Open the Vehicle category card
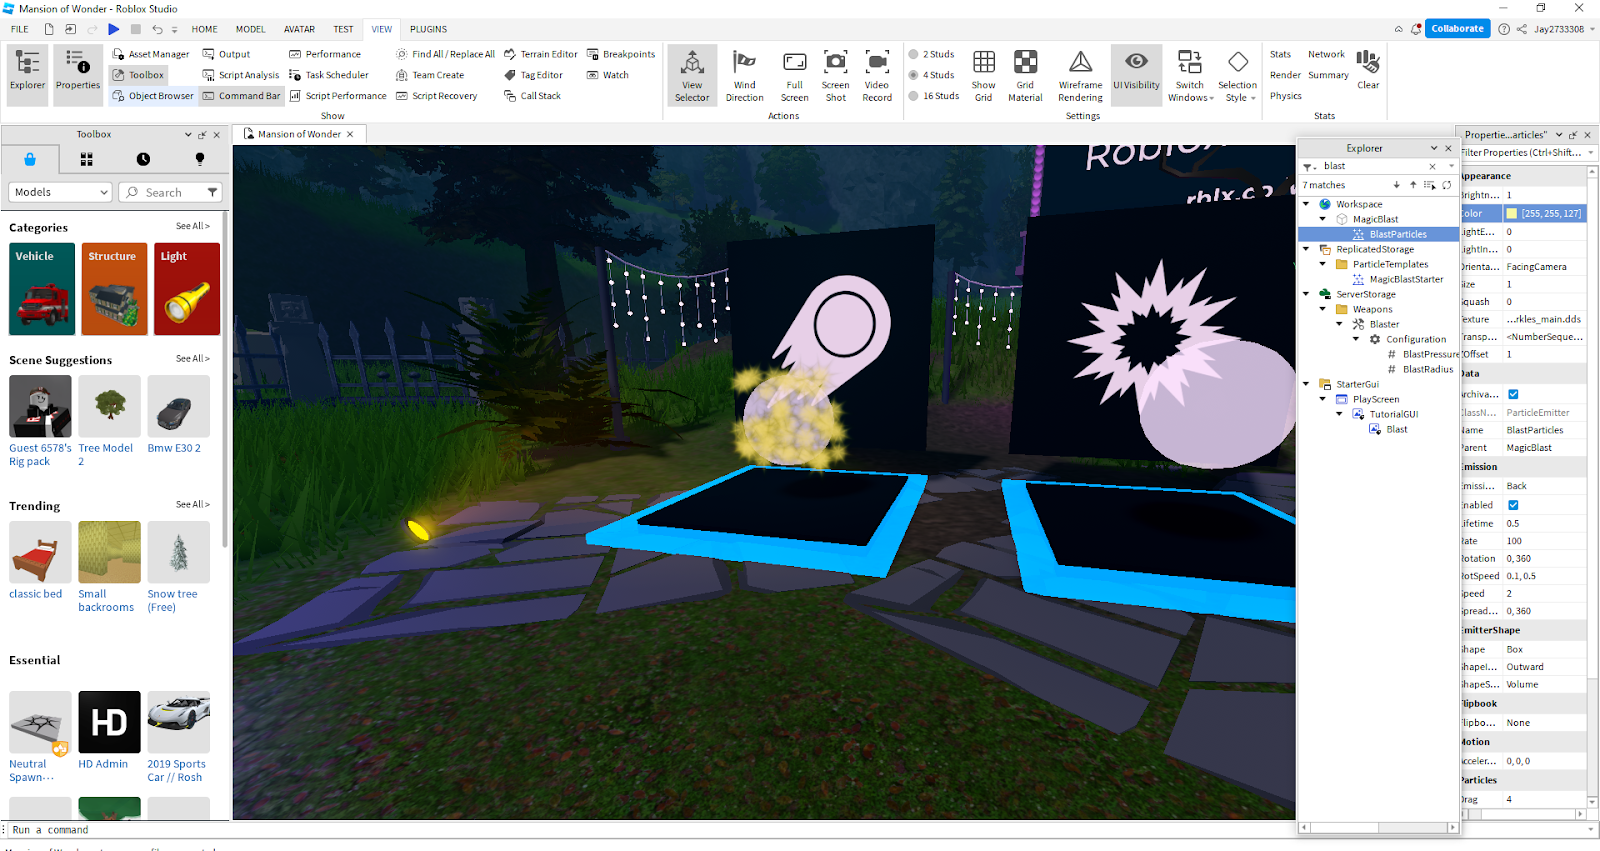The image size is (1600, 851). point(42,289)
